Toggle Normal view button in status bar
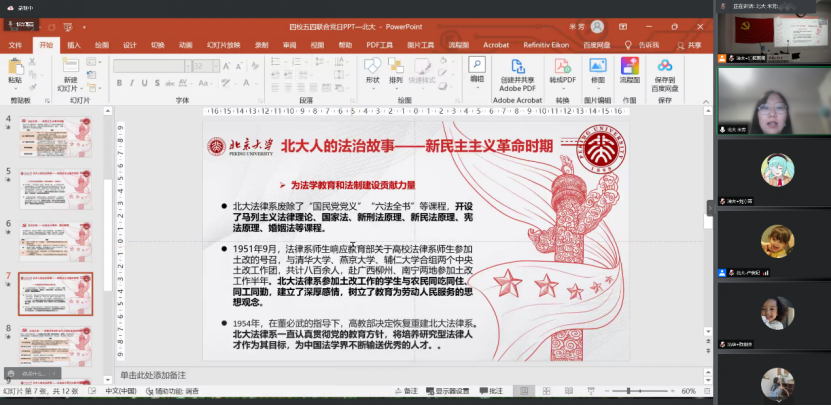This screenshot has width=831, height=406. click(x=524, y=391)
